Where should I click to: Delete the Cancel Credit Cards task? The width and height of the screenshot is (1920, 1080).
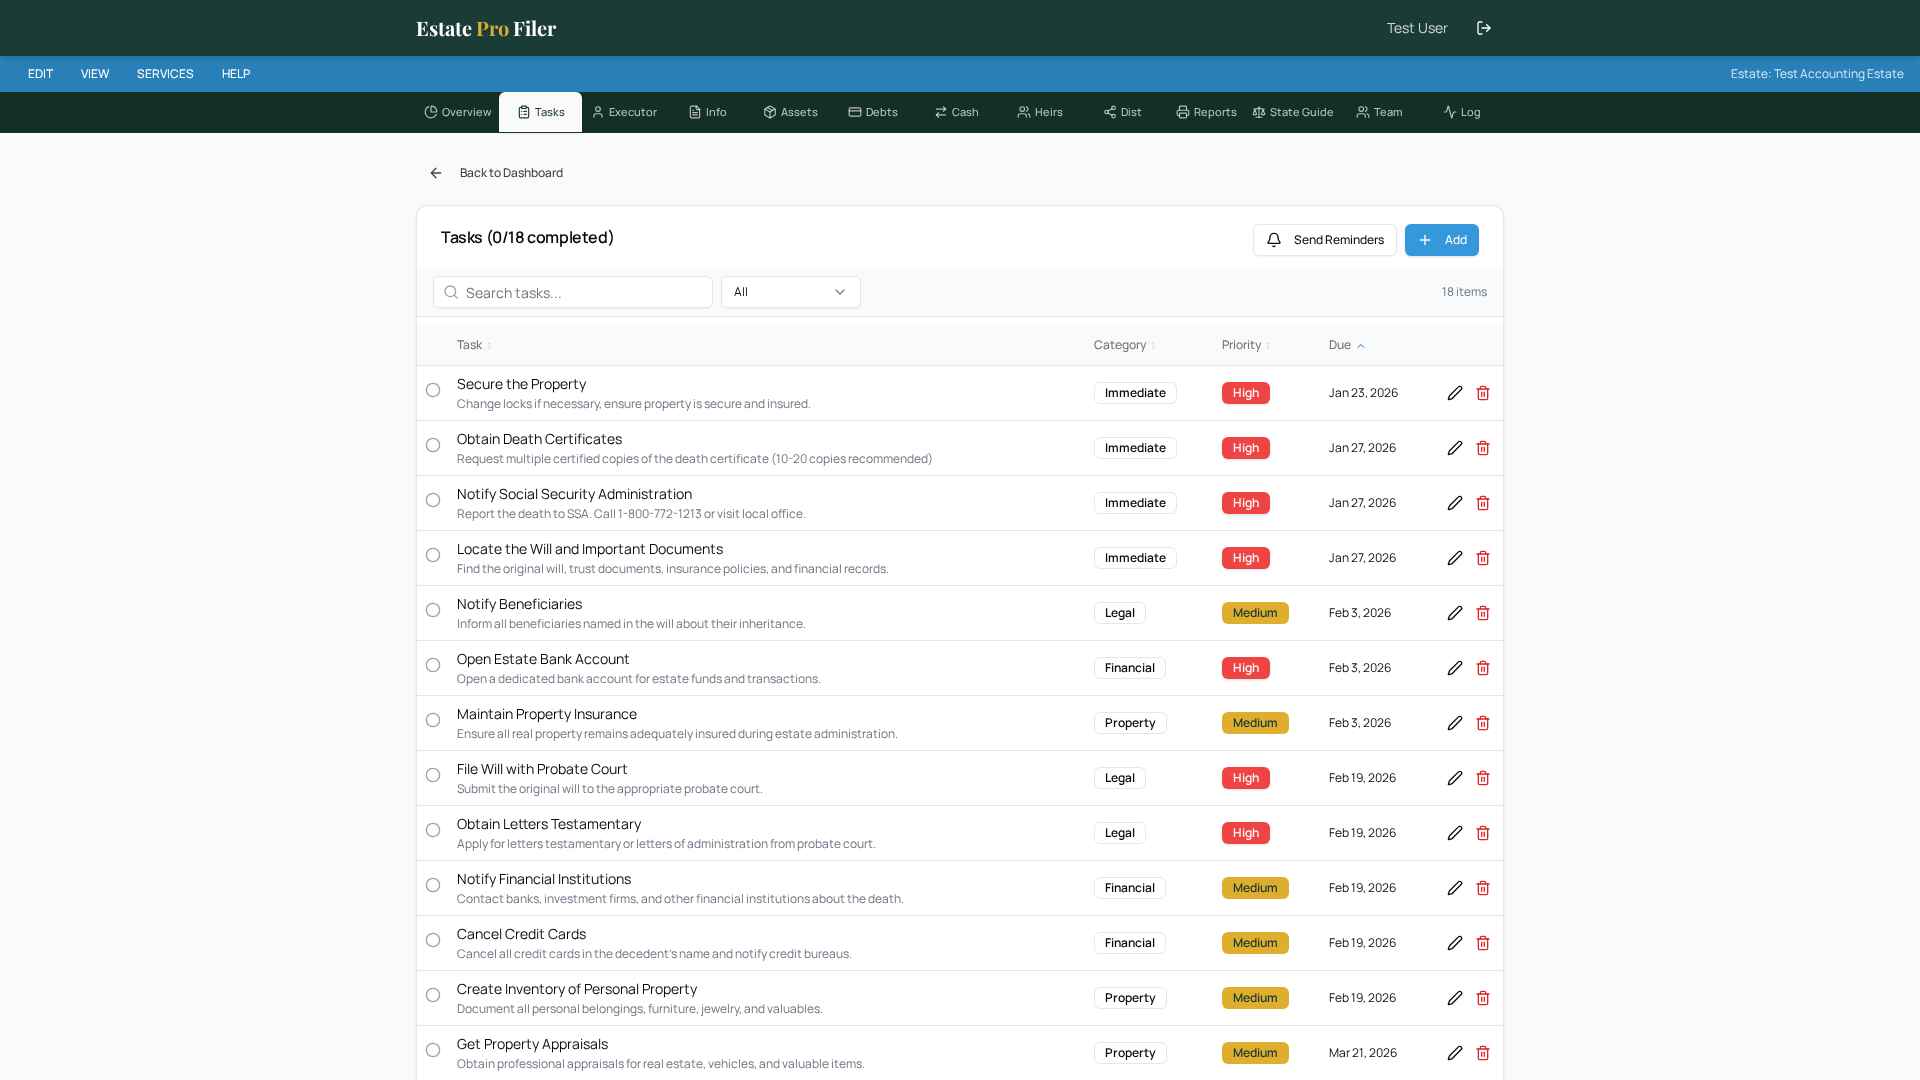coord(1483,943)
